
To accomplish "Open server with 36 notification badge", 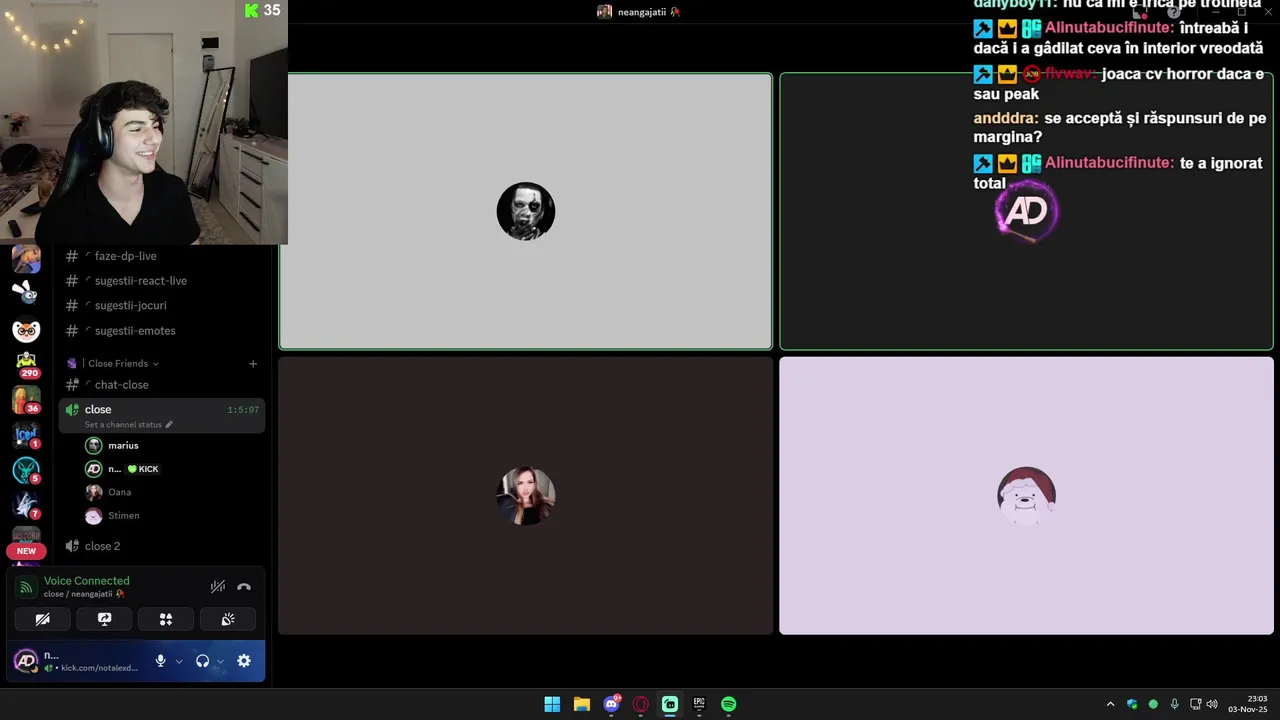I will pos(26,399).
